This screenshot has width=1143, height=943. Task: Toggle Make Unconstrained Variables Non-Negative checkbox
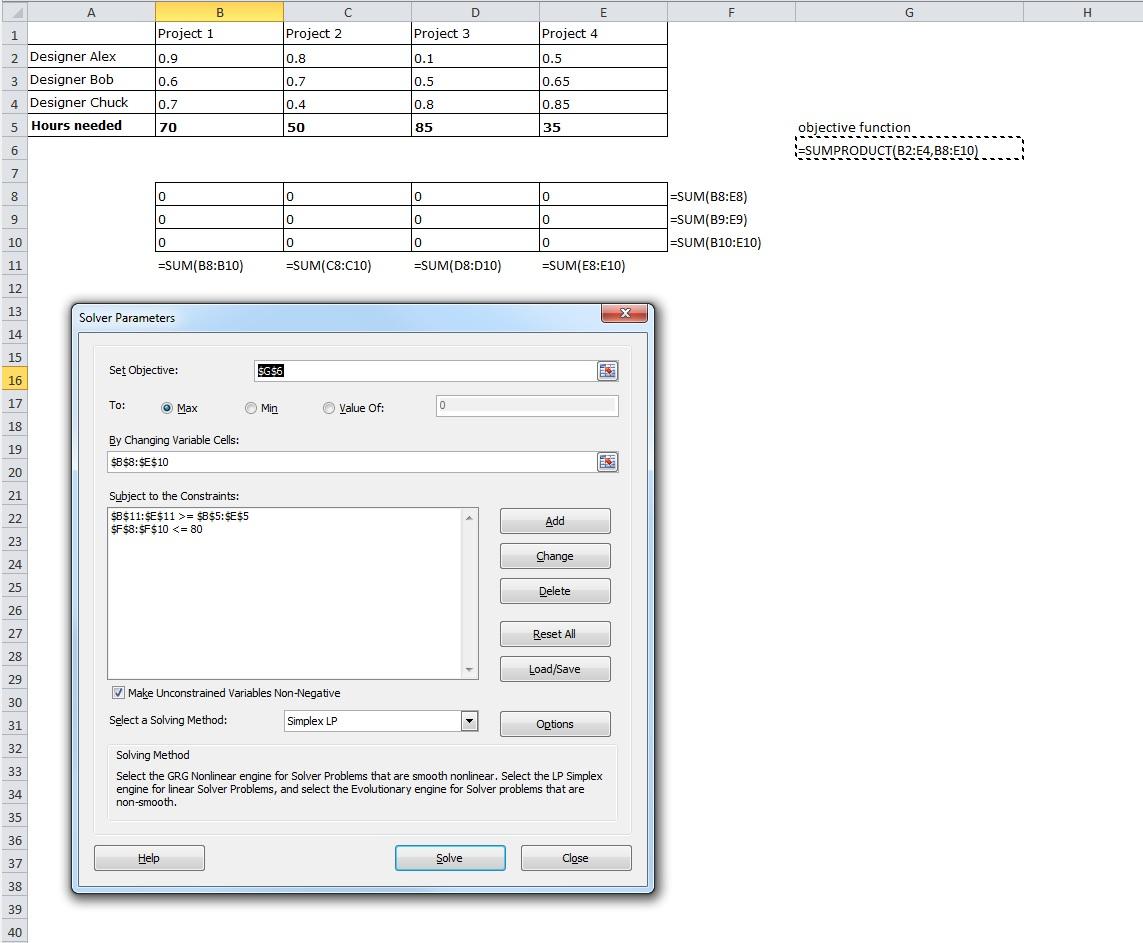(x=118, y=693)
